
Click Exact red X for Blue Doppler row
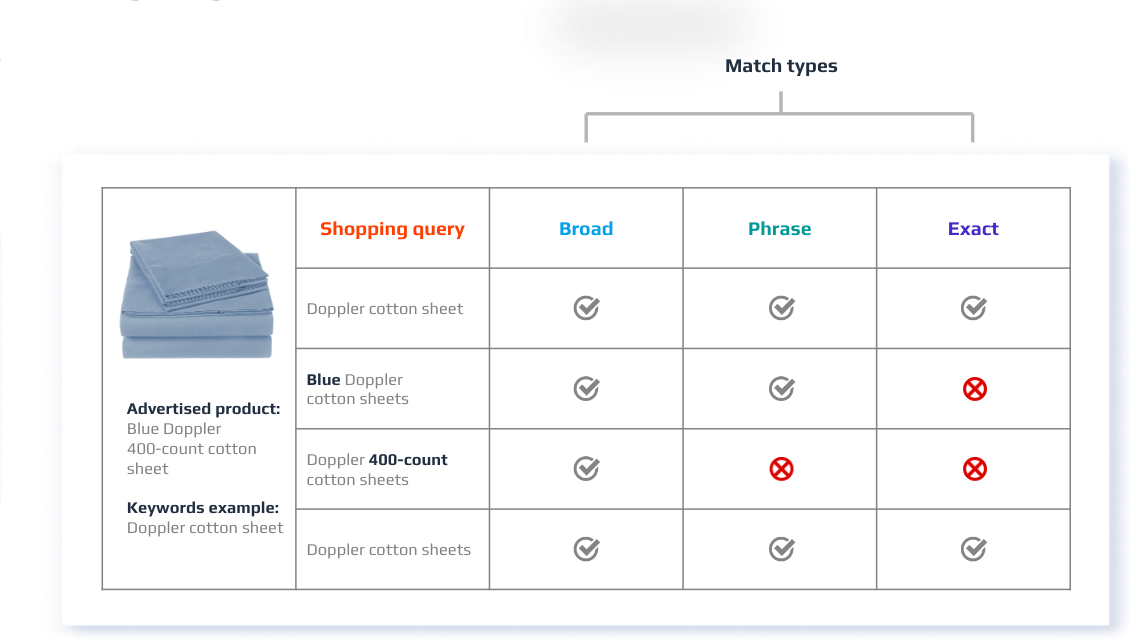point(974,389)
